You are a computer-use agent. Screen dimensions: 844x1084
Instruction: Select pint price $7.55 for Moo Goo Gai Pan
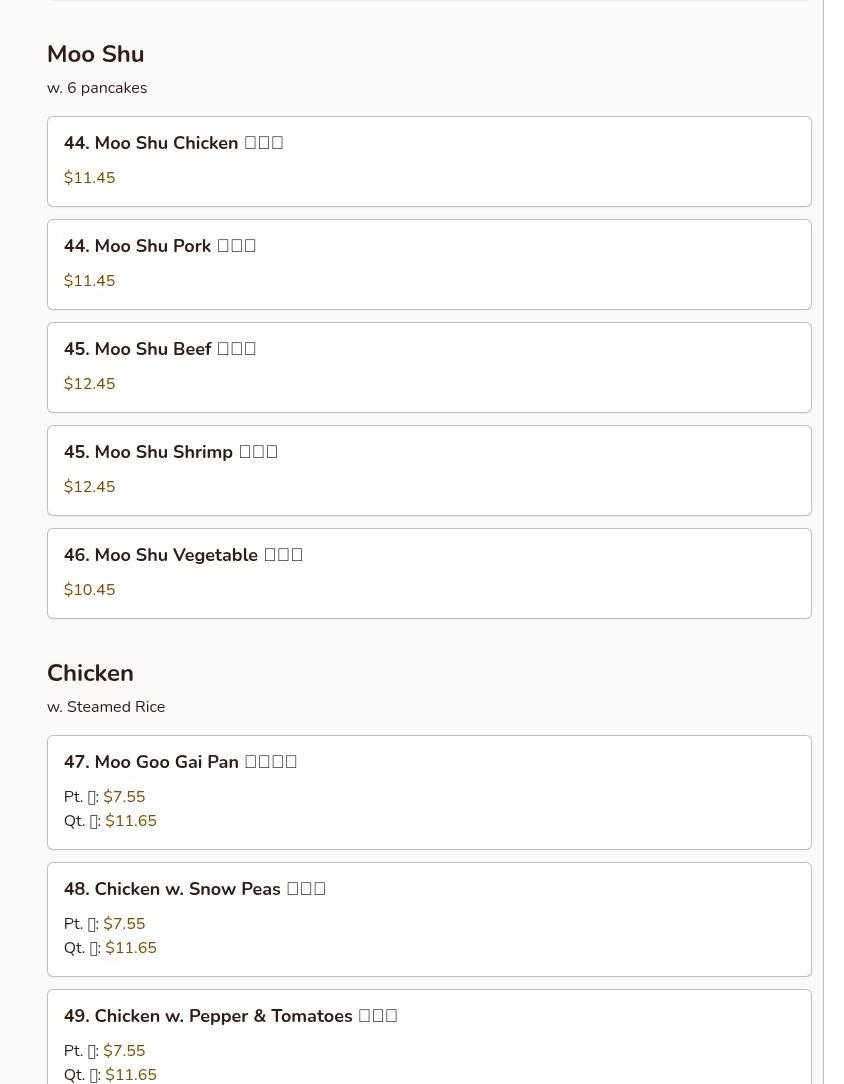(x=124, y=797)
